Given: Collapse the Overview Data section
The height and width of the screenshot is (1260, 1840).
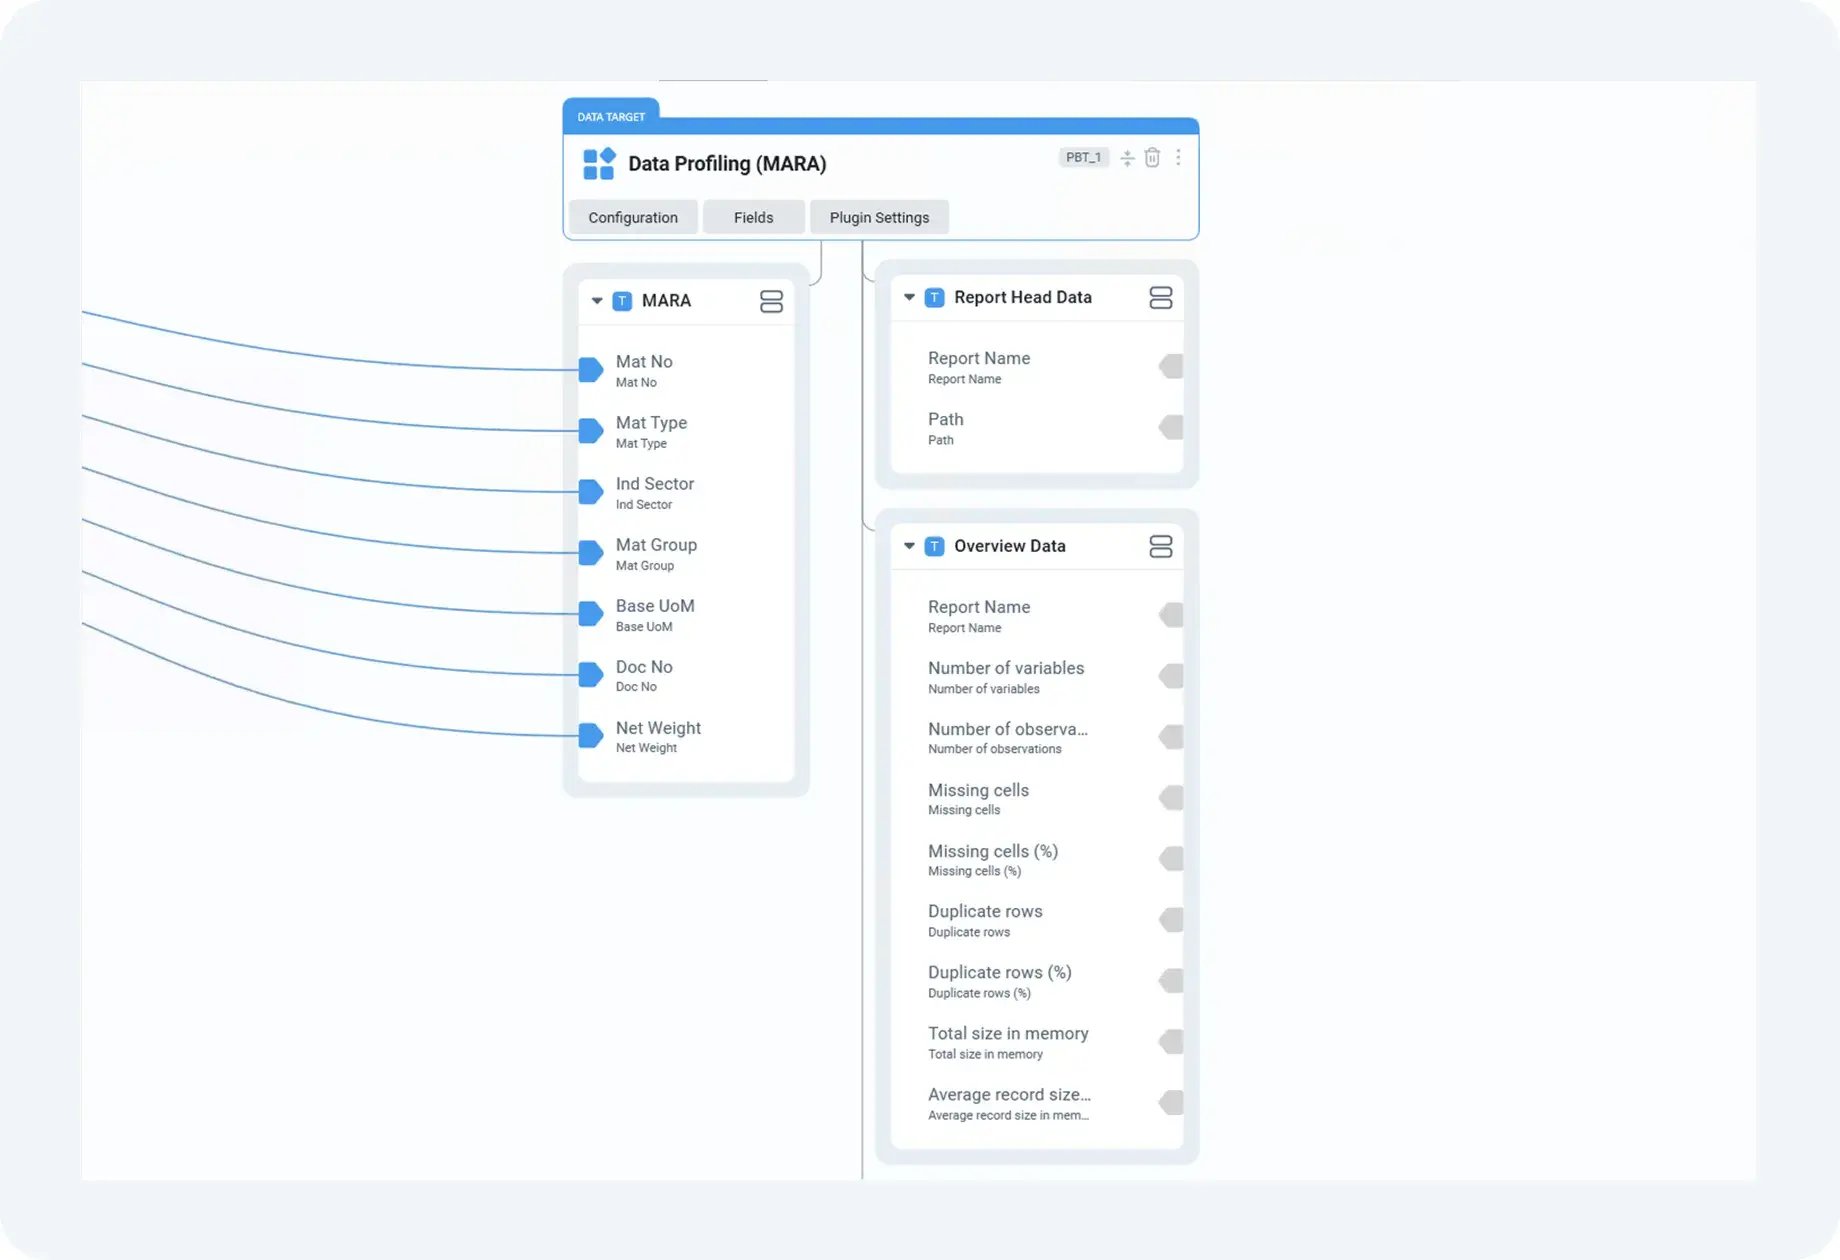Looking at the screenshot, I should [909, 546].
